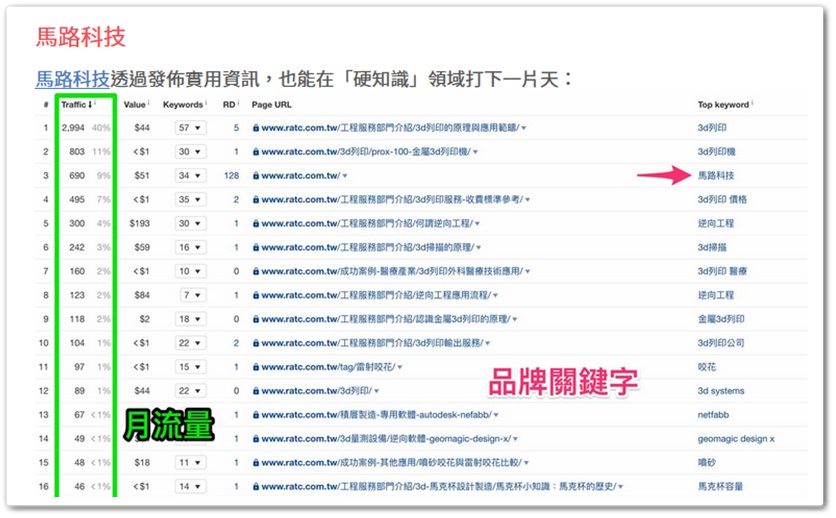836x518 pixels.
Task: Expand the 15 keywords dropdown in row 11
Action: [x=190, y=368]
